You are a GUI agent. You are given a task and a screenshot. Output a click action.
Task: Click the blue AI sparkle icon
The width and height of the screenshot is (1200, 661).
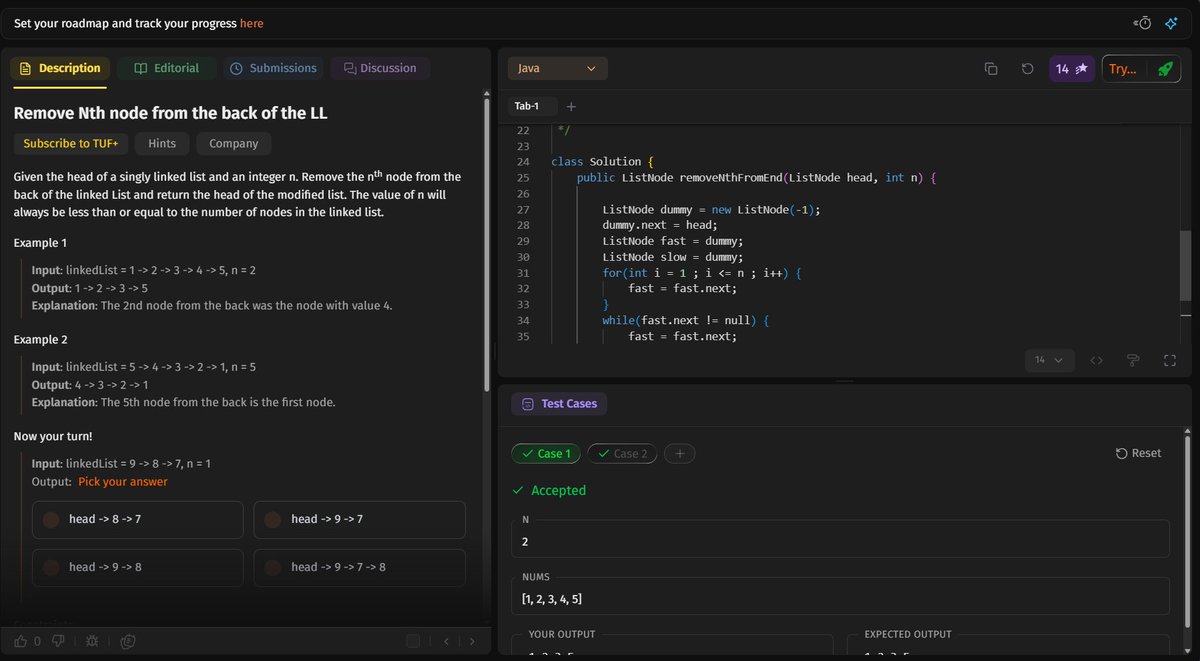click(x=1171, y=23)
